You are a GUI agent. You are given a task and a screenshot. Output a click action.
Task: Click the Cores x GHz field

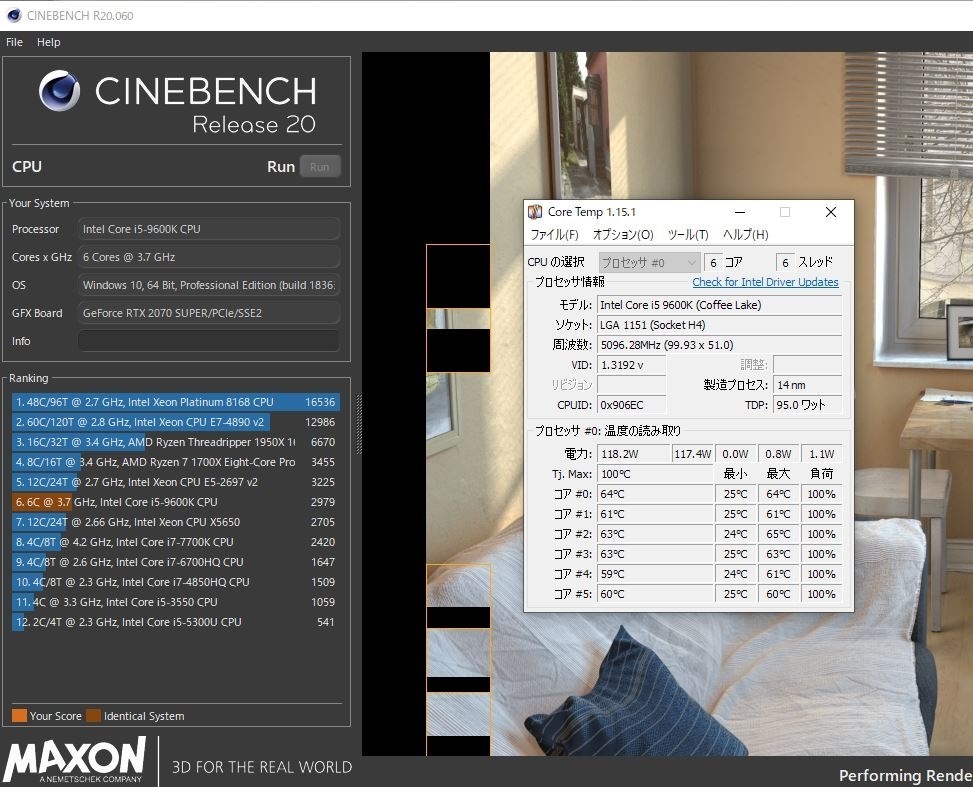pos(208,257)
